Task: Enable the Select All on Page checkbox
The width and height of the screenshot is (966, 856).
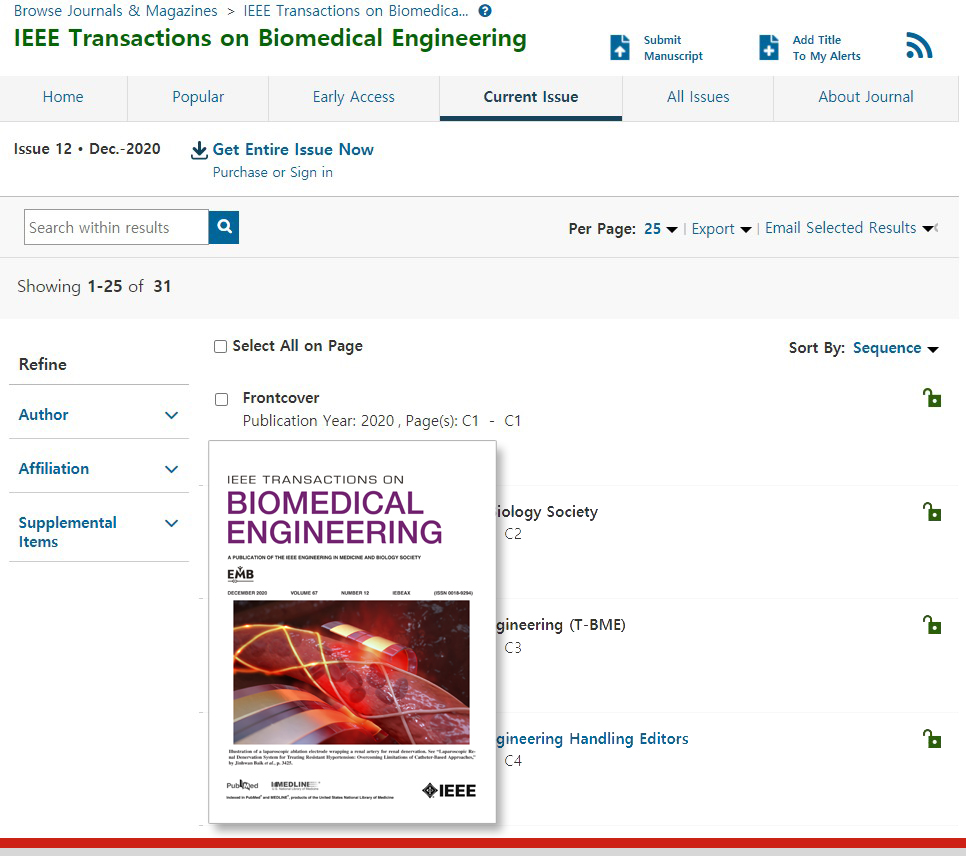Action: (x=220, y=346)
